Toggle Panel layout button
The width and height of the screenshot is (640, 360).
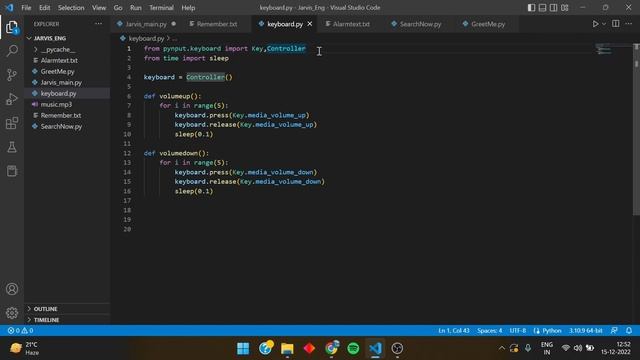(542, 8)
